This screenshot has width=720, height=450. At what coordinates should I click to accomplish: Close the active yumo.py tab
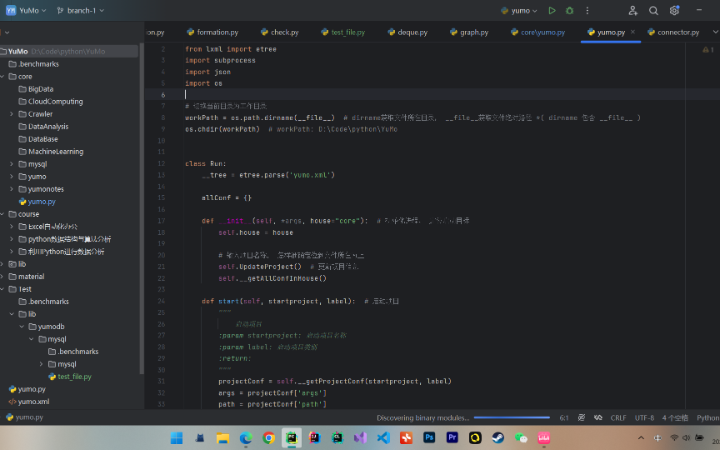633,32
